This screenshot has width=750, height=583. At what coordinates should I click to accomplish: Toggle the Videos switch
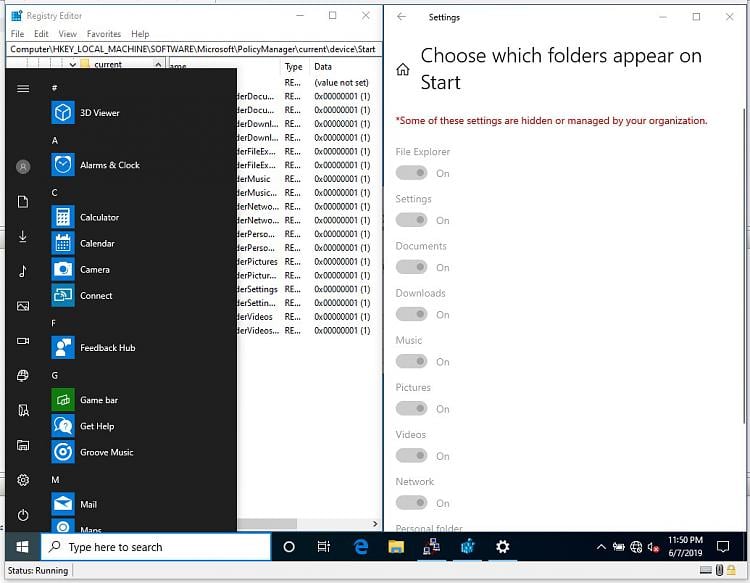pyautogui.click(x=411, y=456)
